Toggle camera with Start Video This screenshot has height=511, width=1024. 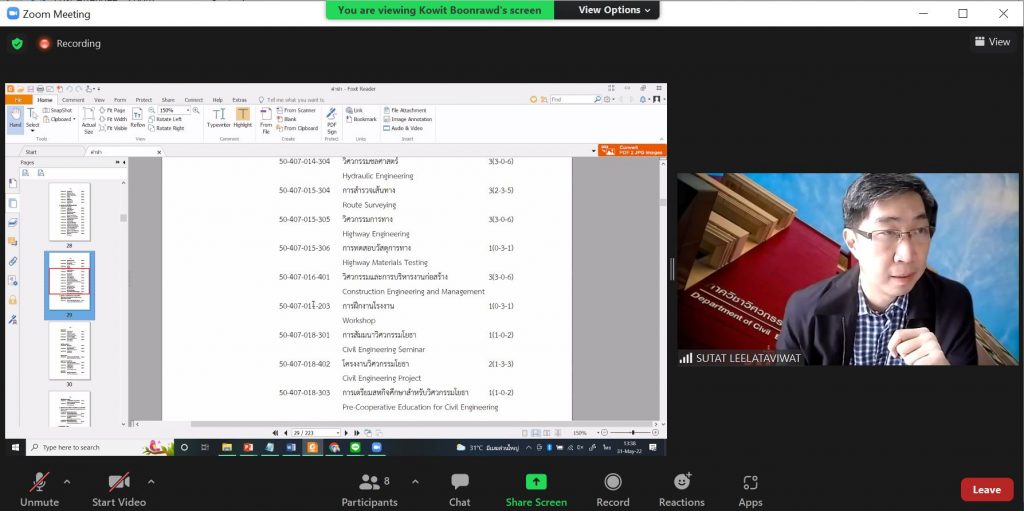pyautogui.click(x=119, y=482)
